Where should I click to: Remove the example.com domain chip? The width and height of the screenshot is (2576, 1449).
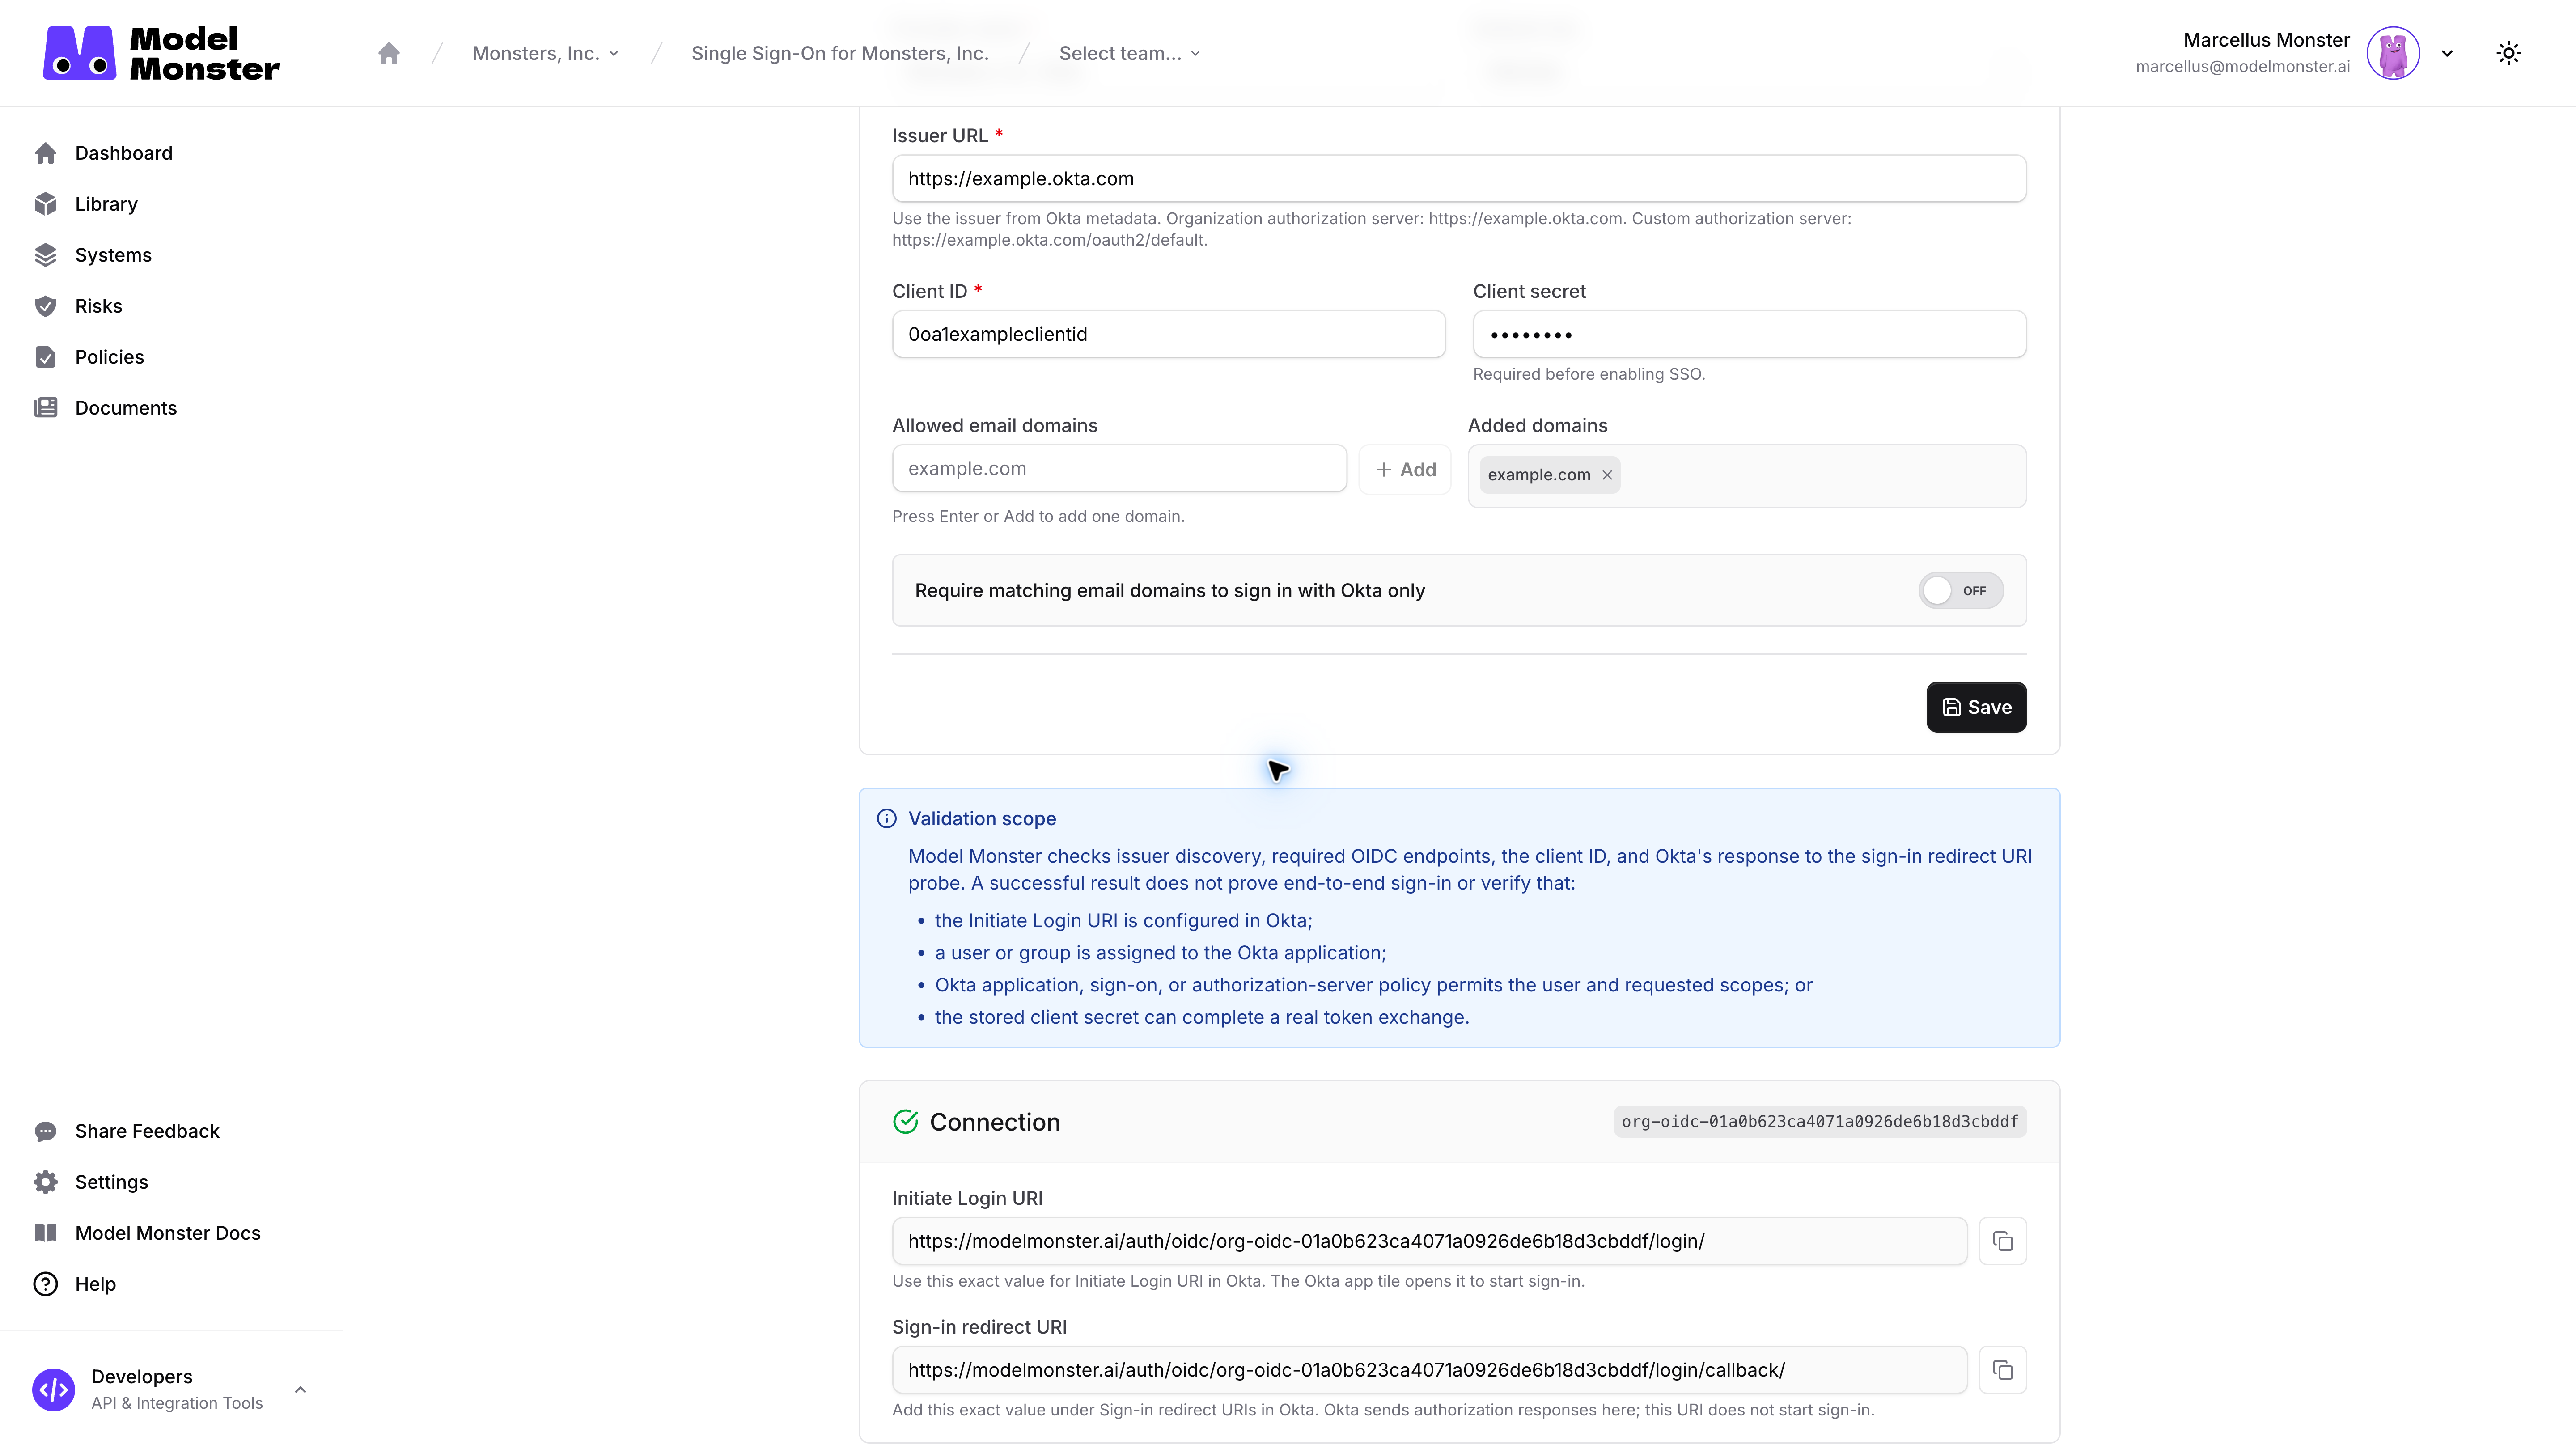tap(1607, 475)
